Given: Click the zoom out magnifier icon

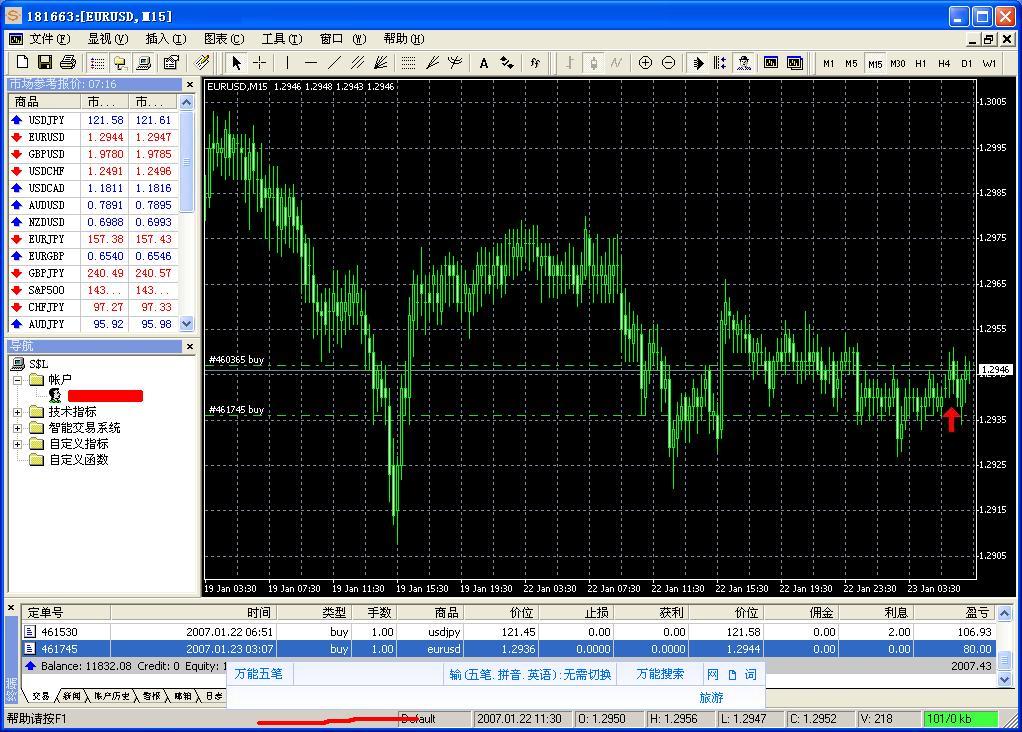Looking at the screenshot, I should click(x=668, y=63).
